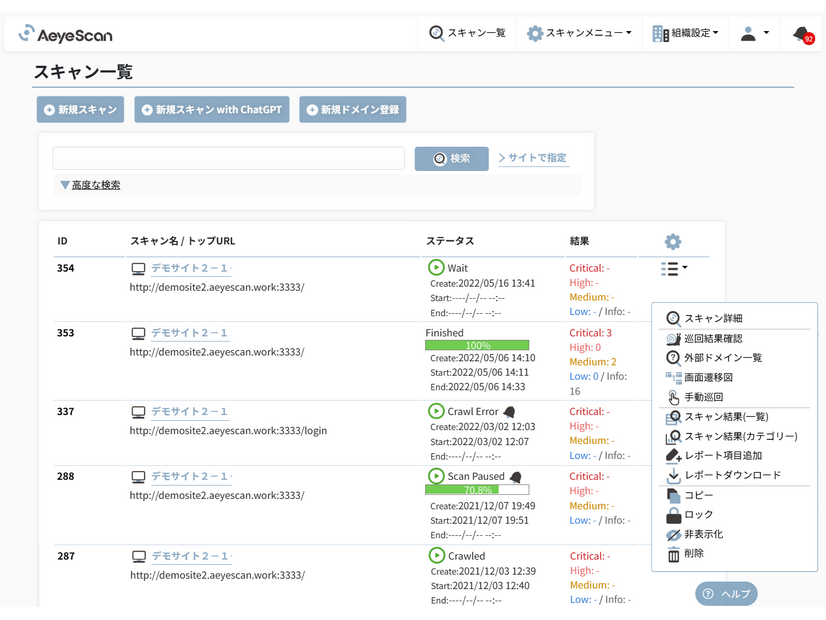Click the 新規スキャン button
826x620 pixels.
tap(80, 110)
